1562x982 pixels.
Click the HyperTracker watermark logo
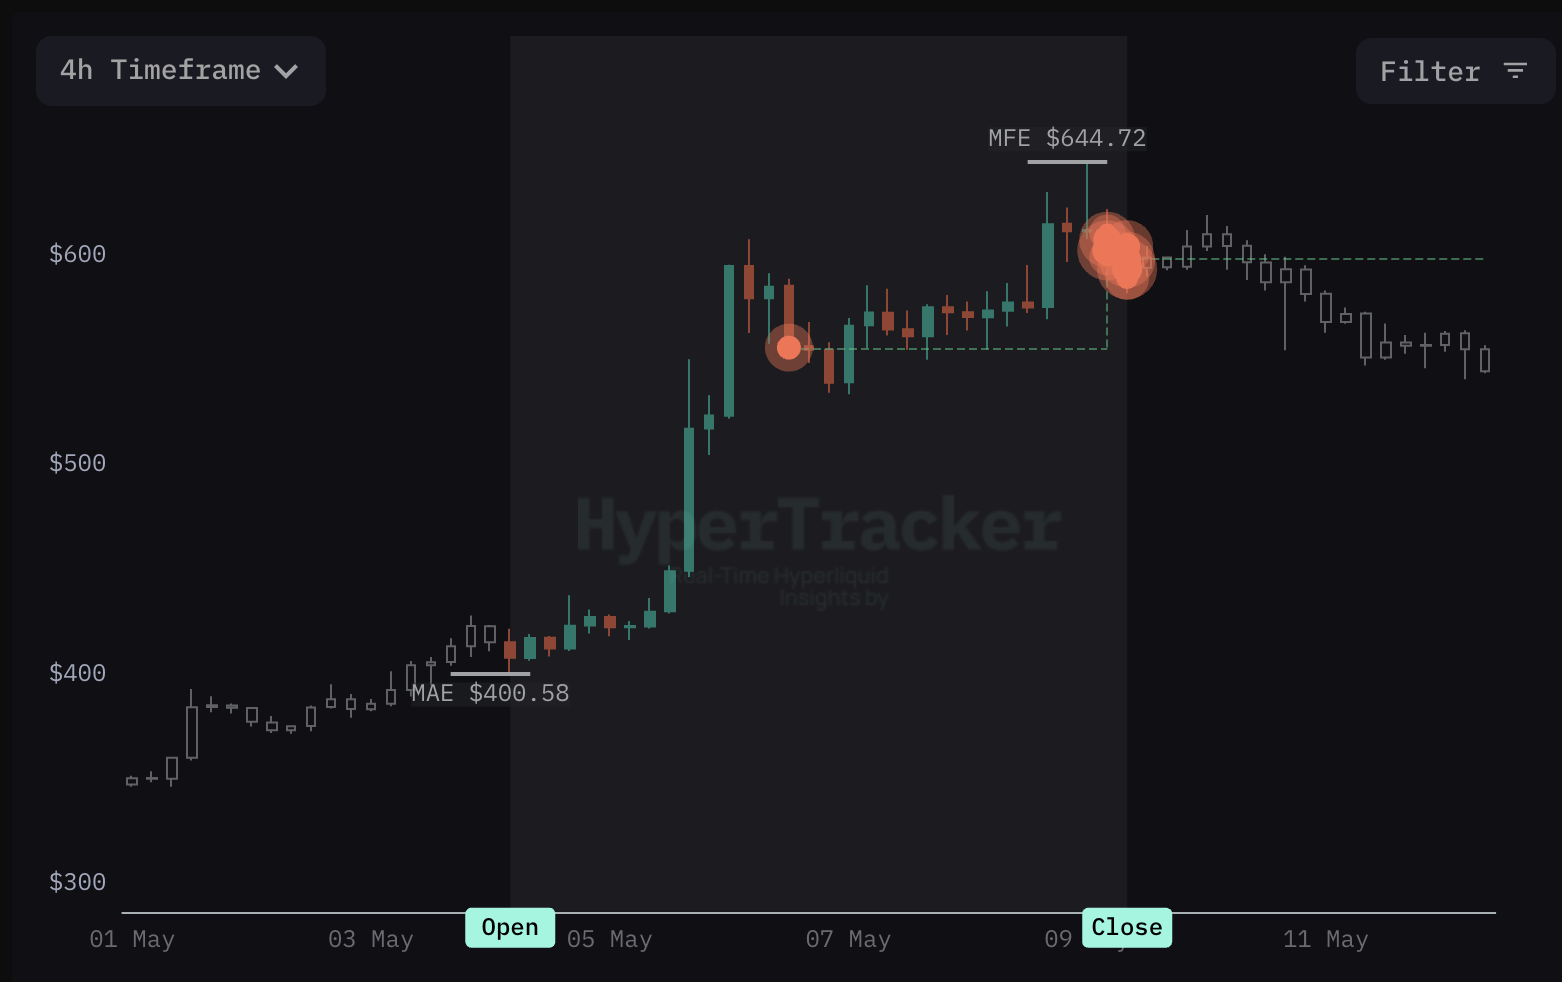(x=818, y=526)
